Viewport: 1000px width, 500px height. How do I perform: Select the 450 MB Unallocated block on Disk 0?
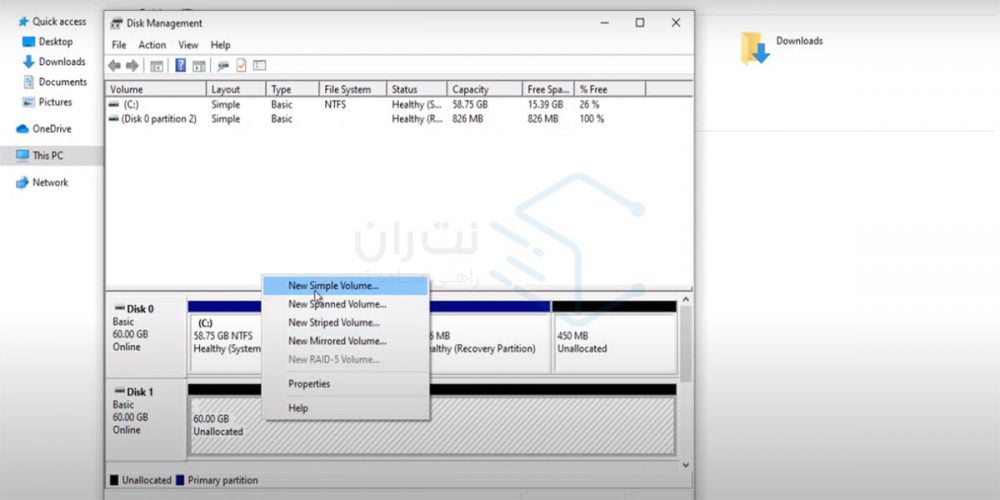click(x=613, y=343)
